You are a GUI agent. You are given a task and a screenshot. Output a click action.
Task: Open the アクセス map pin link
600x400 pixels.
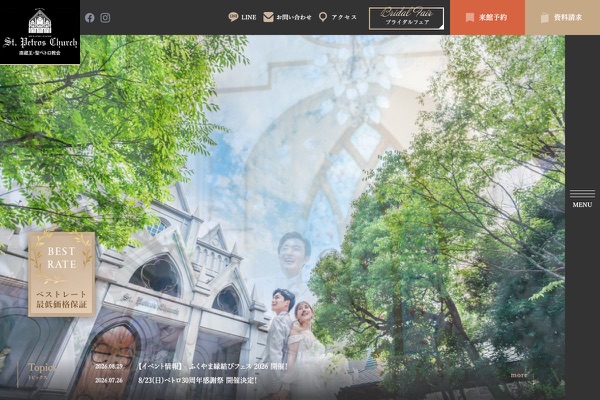[338, 17]
